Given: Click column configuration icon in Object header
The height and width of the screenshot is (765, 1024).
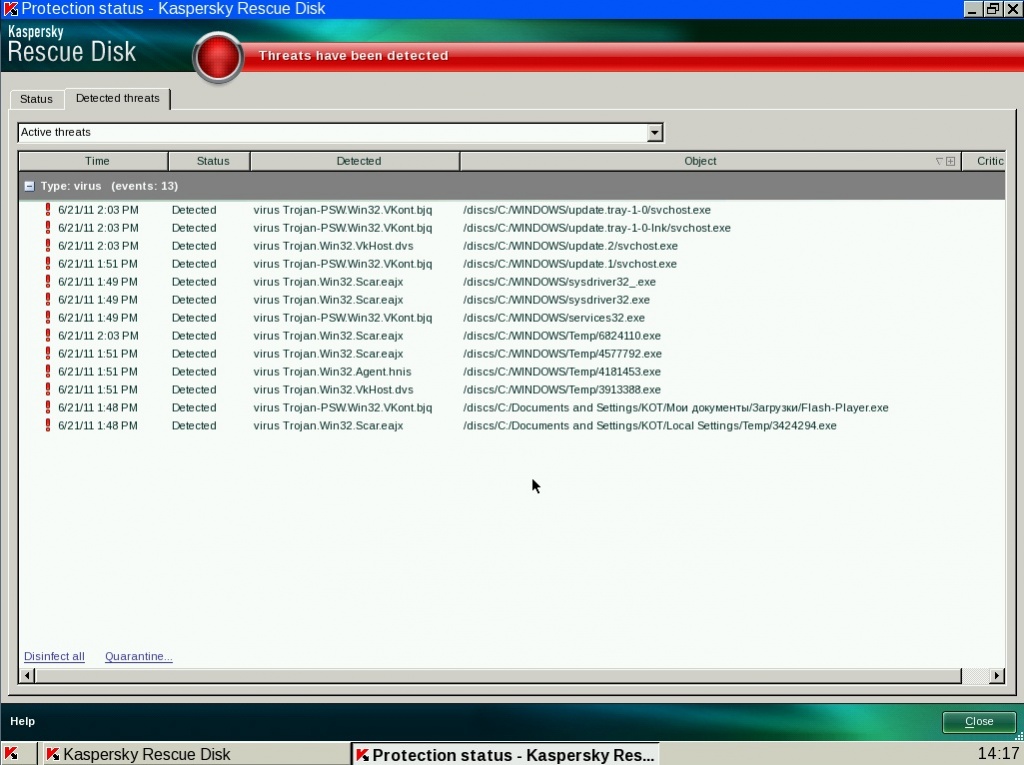Looking at the screenshot, I should 950,161.
